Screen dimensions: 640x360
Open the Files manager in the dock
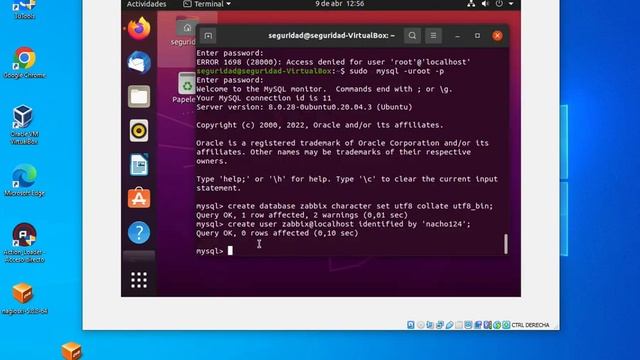(x=139, y=97)
